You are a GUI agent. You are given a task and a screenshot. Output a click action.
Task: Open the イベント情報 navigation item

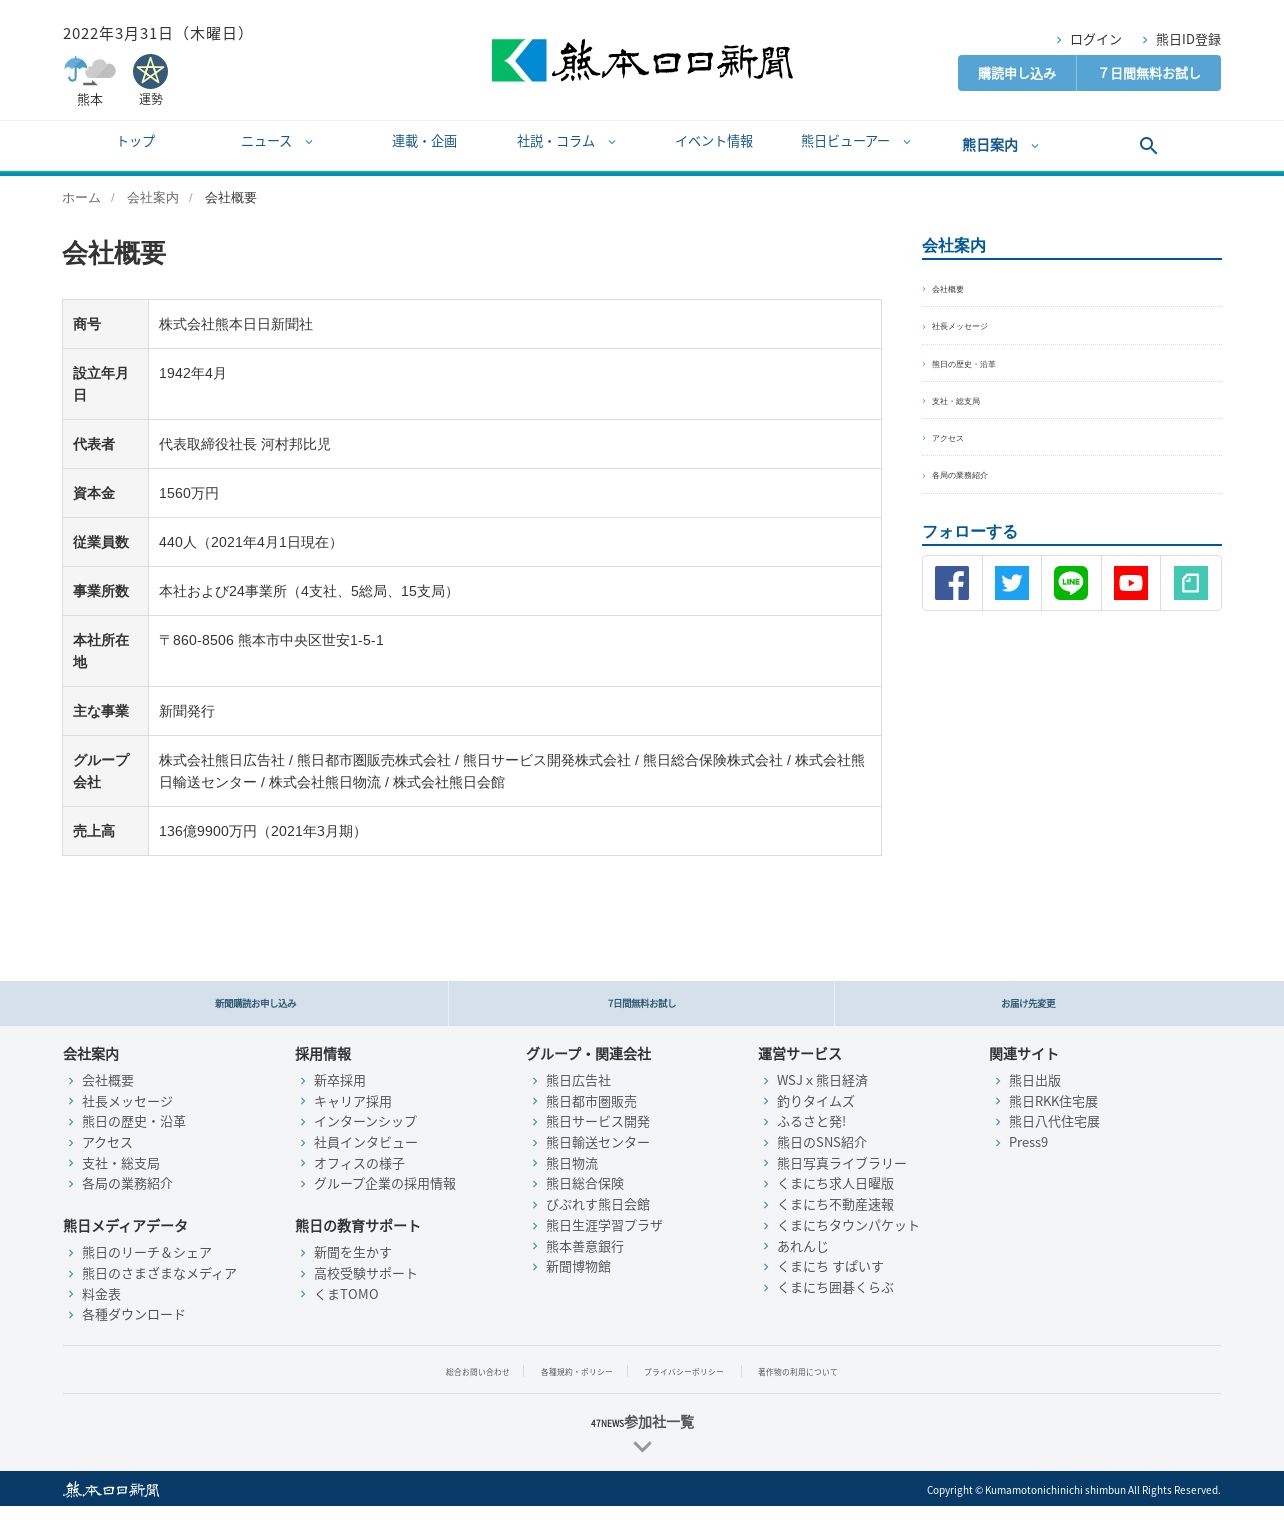(x=714, y=142)
